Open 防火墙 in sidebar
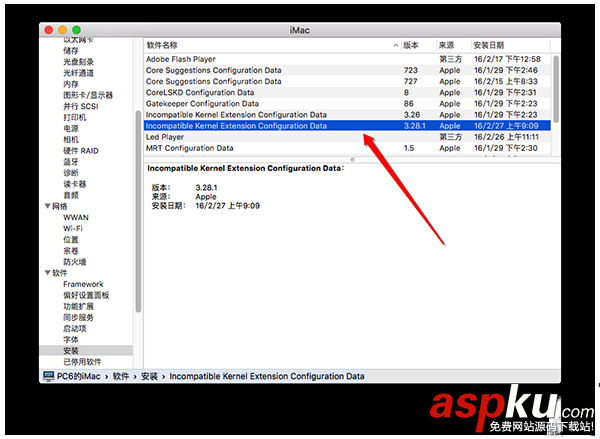This screenshot has width=600, height=439. (75, 261)
